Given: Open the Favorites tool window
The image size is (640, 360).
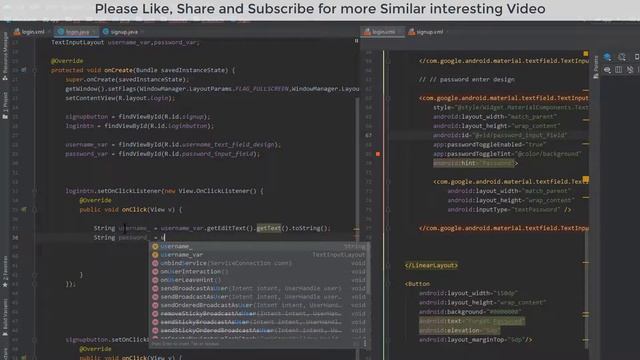Looking at the screenshot, I should point(5,272).
